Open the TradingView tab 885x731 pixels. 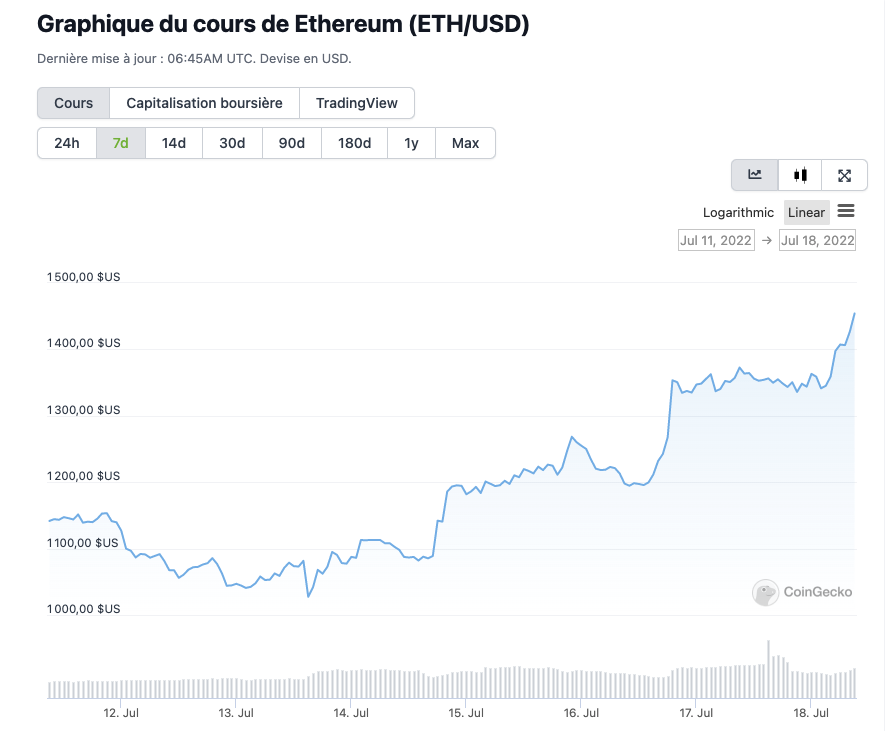point(356,103)
